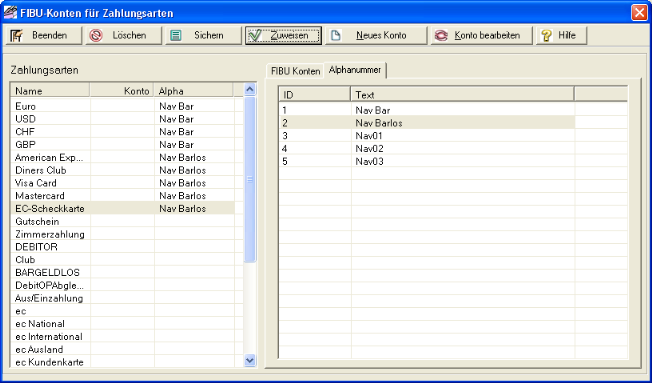Click the Zuweisen green checkmark icon
The width and height of the screenshot is (652, 383).
point(254,36)
